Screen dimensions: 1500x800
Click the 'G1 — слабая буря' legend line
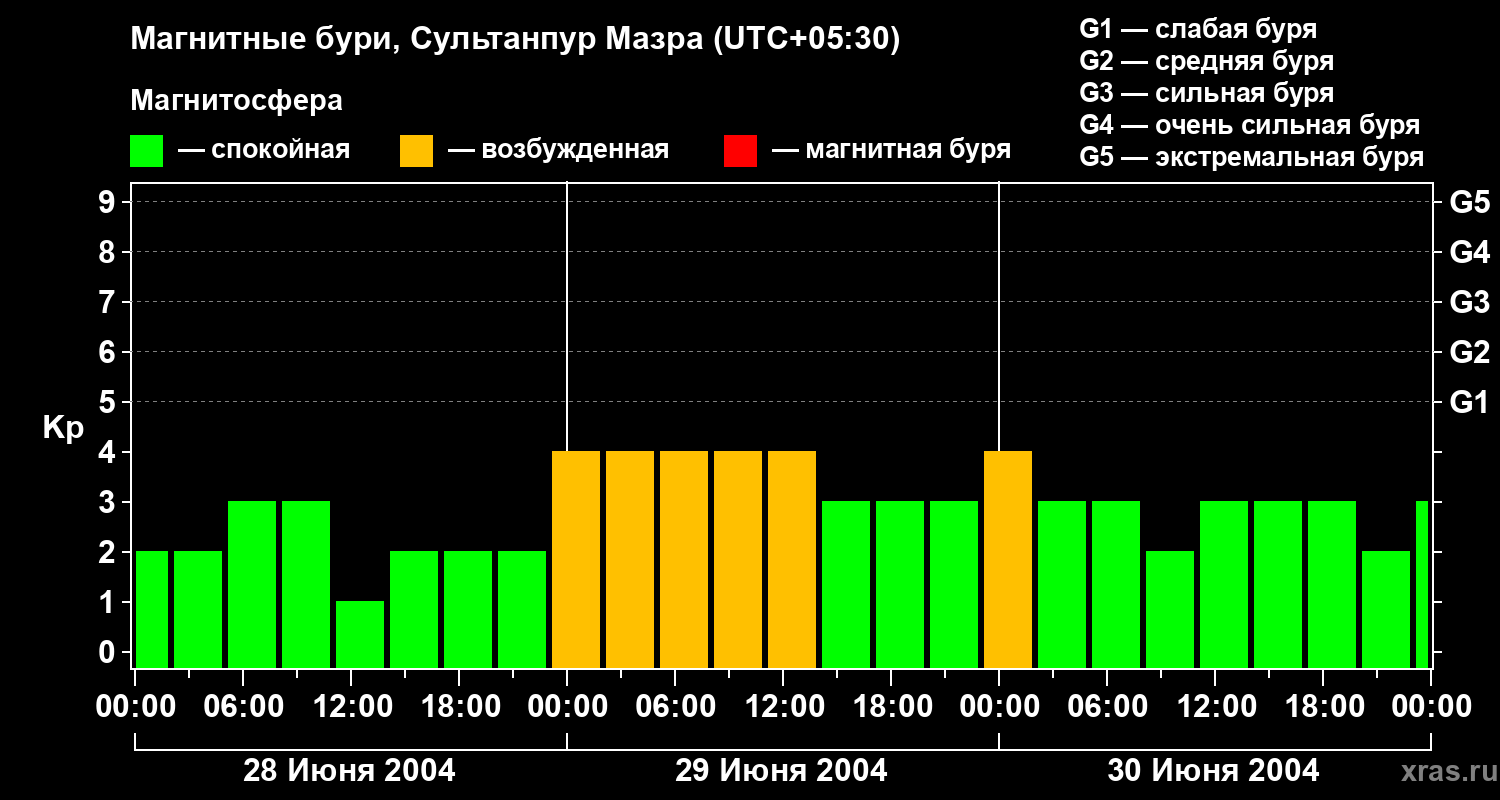(1198, 29)
